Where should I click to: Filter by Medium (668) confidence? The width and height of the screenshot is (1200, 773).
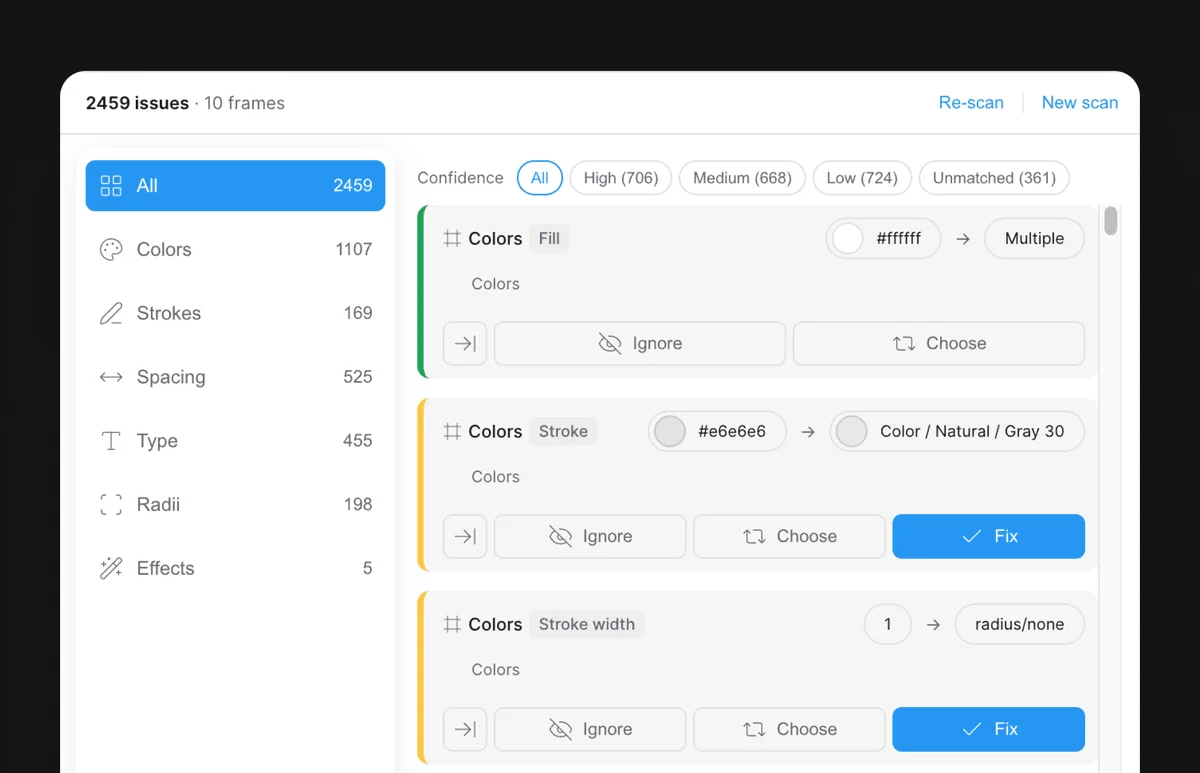(x=742, y=178)
